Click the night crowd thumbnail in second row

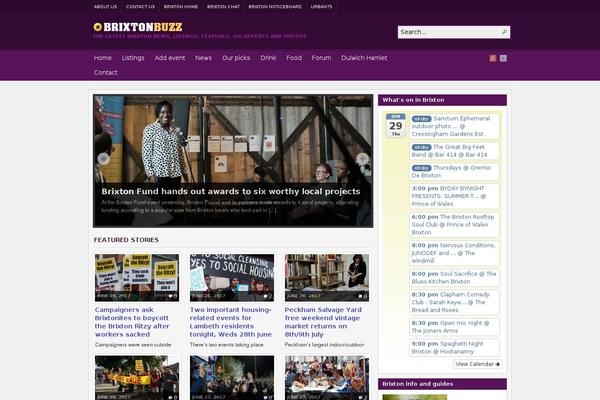point(232,378)
